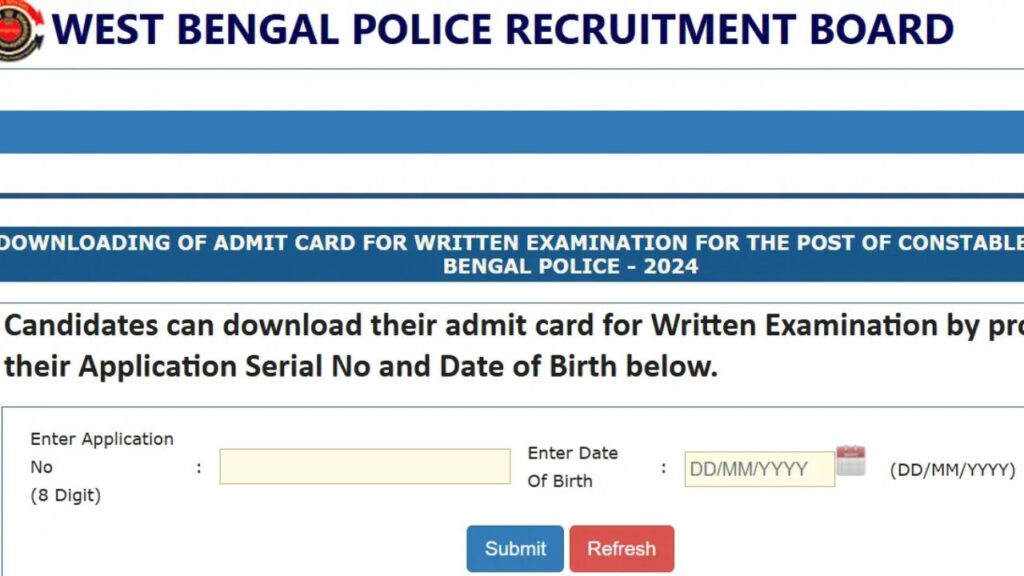The height and width of the screenshot is (576, 1024).
Task: Click the 'Enter Date Of Birth' label
Action: click(x=572, y=467)
